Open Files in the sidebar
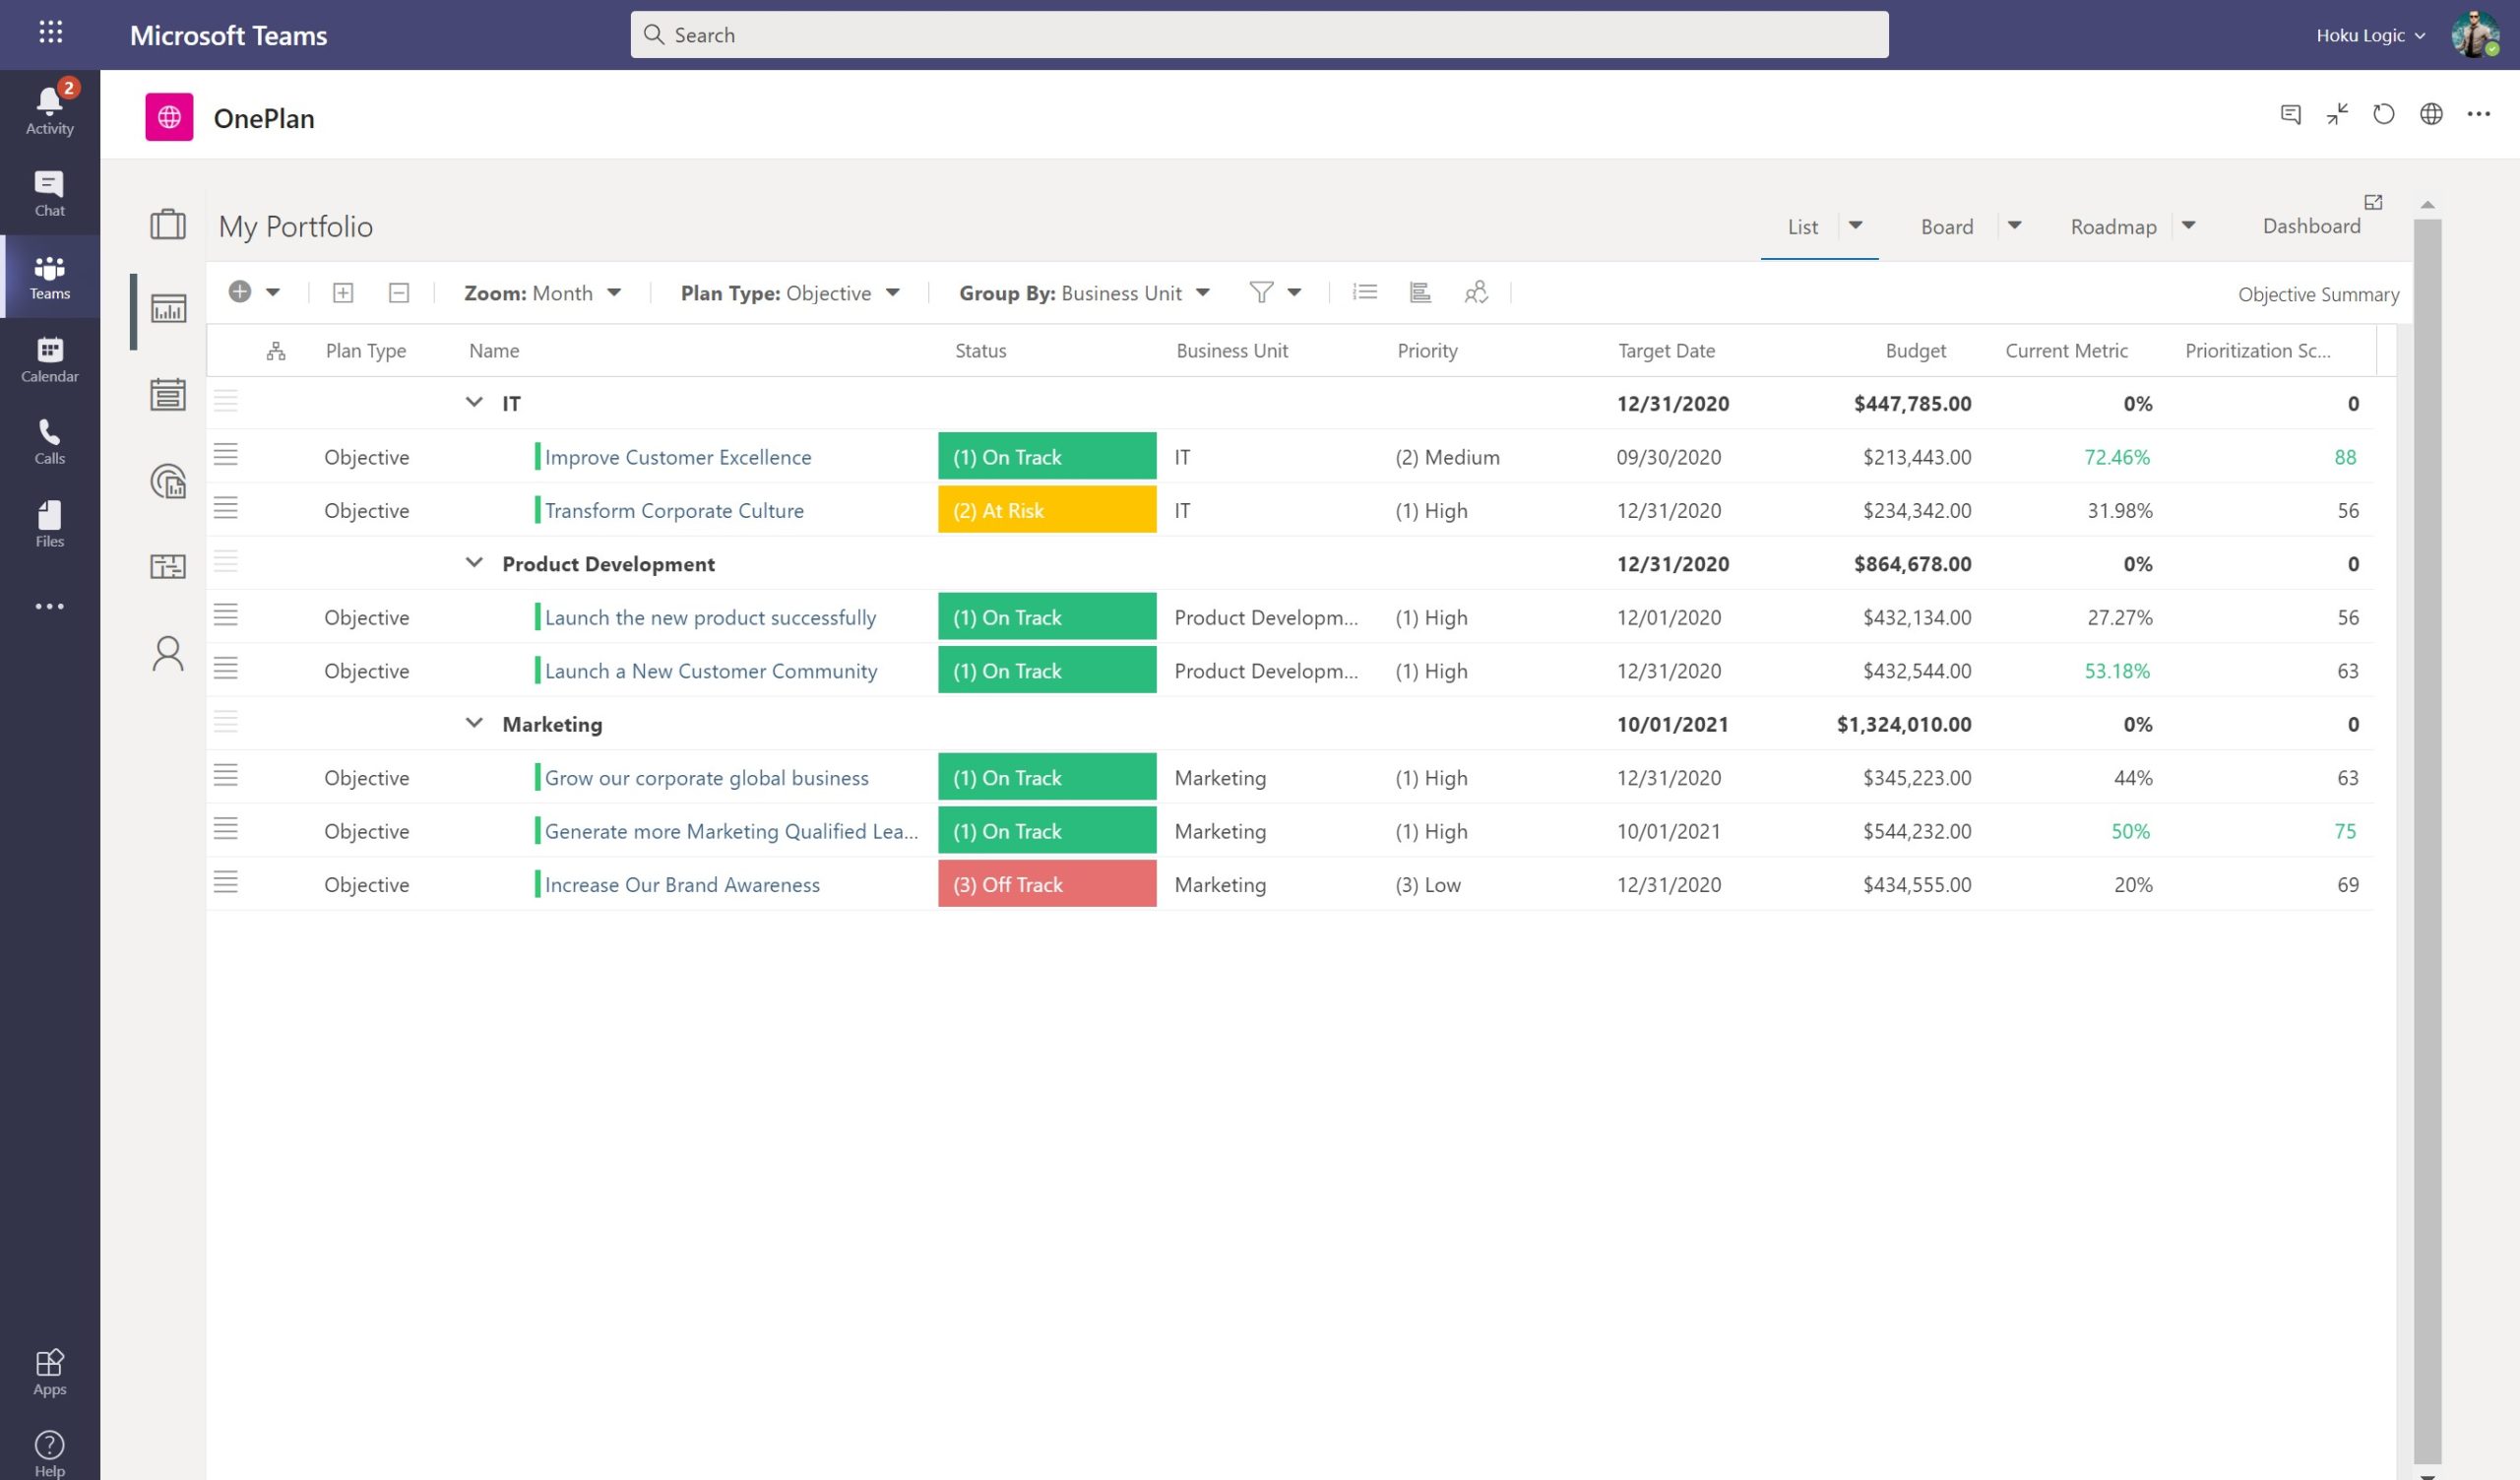Image resolution: width=2520 pixels, height=1480 pixels. click(x=50, y=525)
